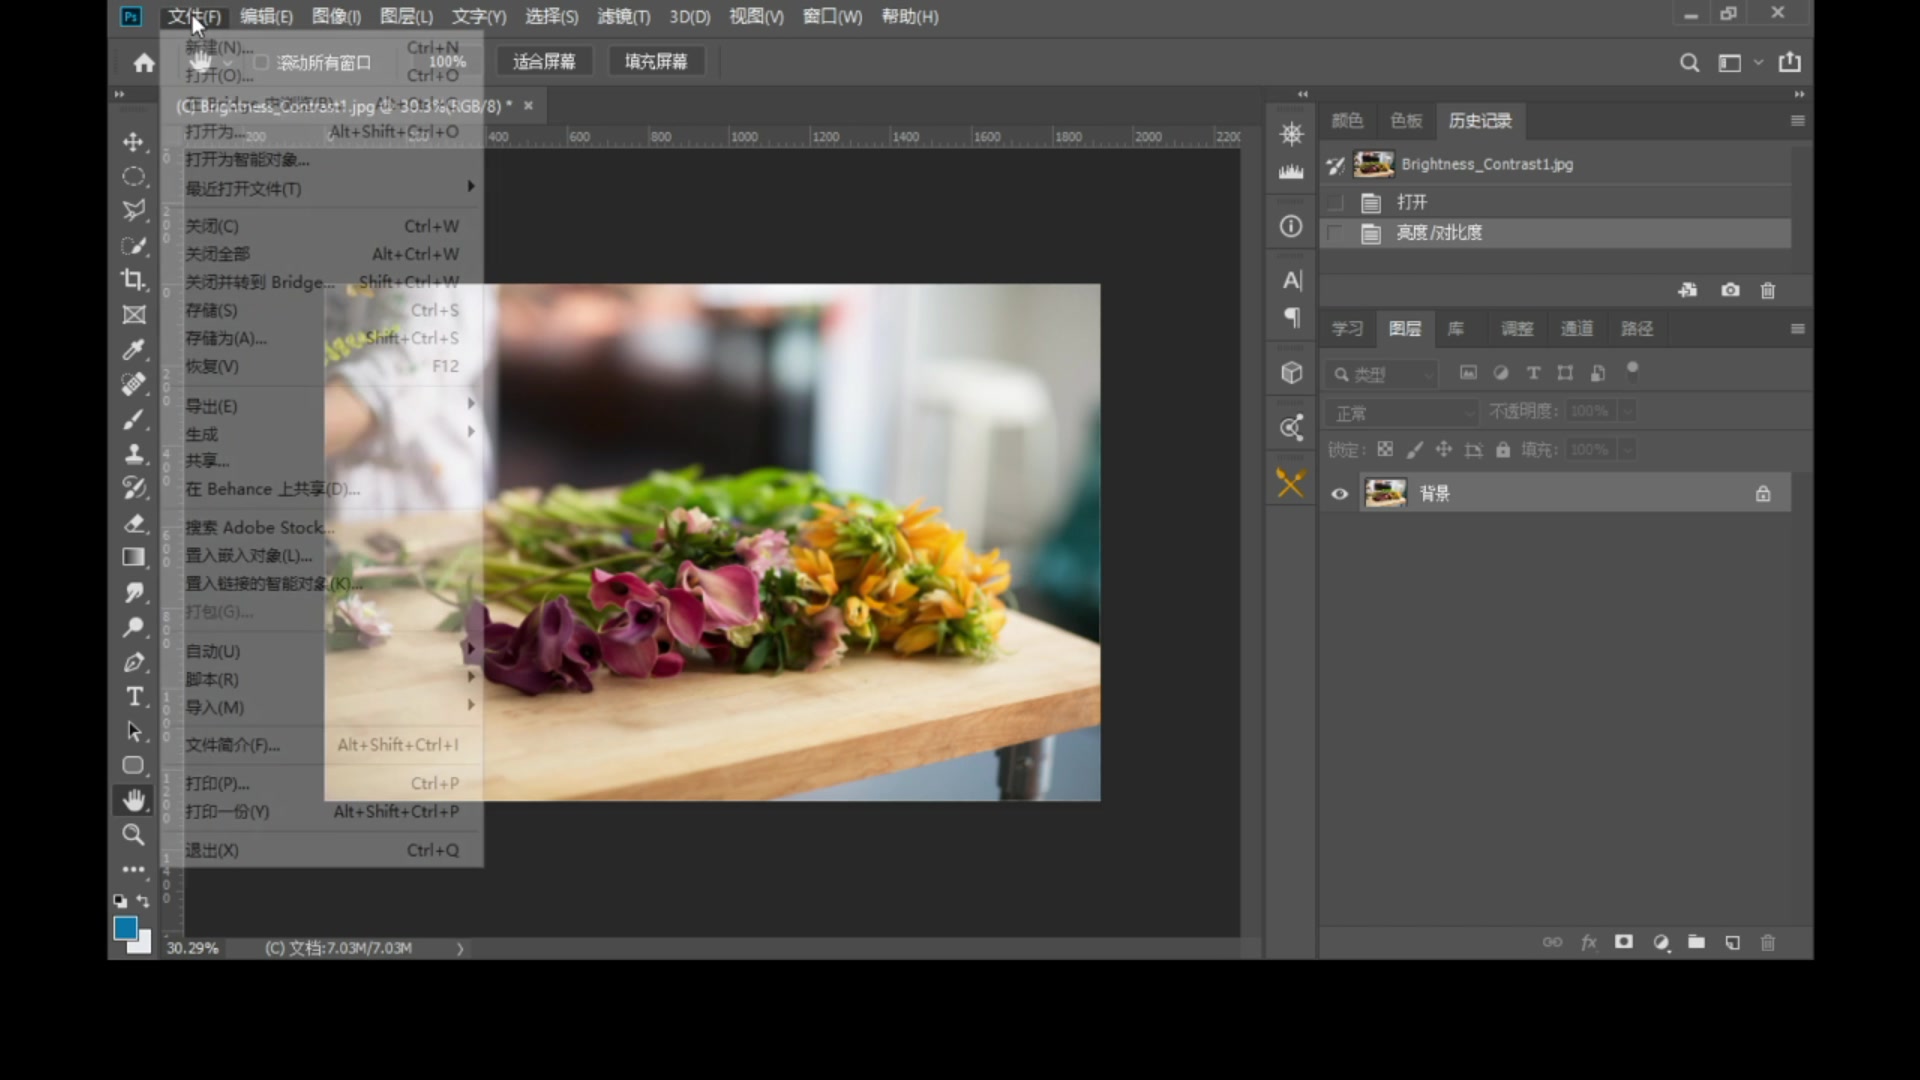1920x1080 pixels.
Task: Click the background white color swatch
Action: 143,944
